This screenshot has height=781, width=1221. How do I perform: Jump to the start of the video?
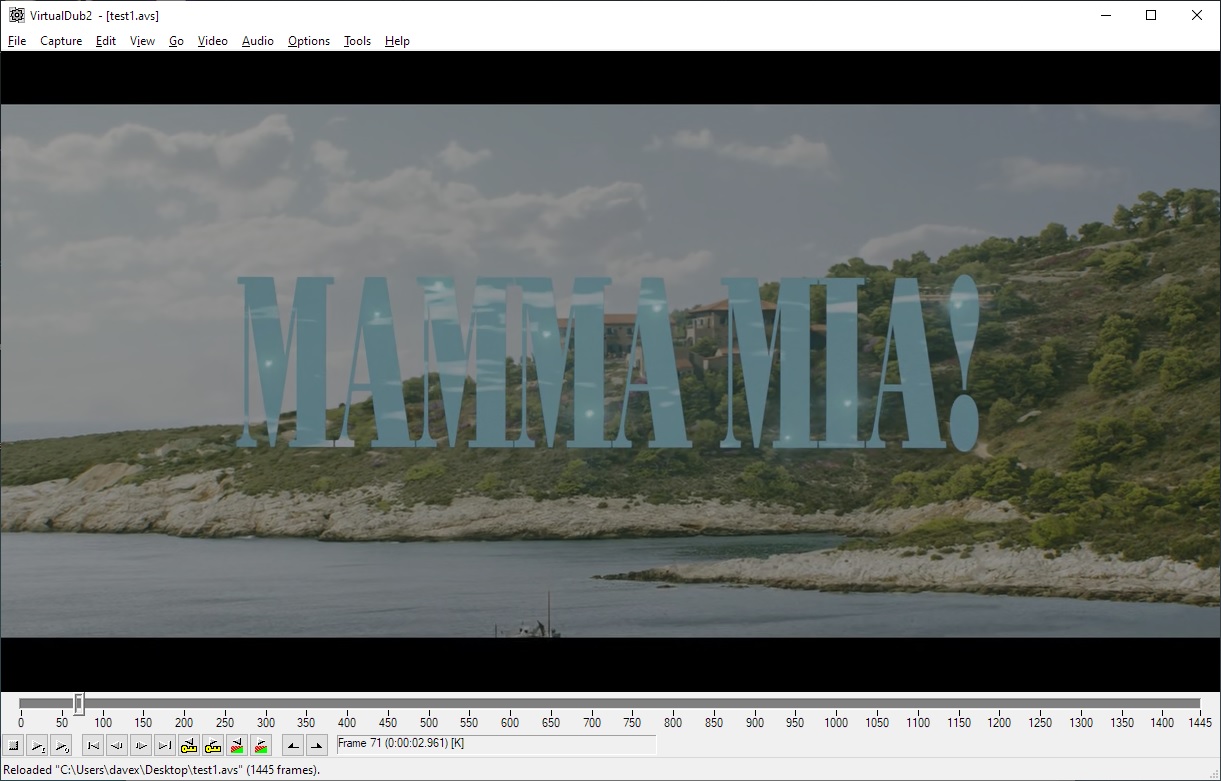tap(93, 745)
